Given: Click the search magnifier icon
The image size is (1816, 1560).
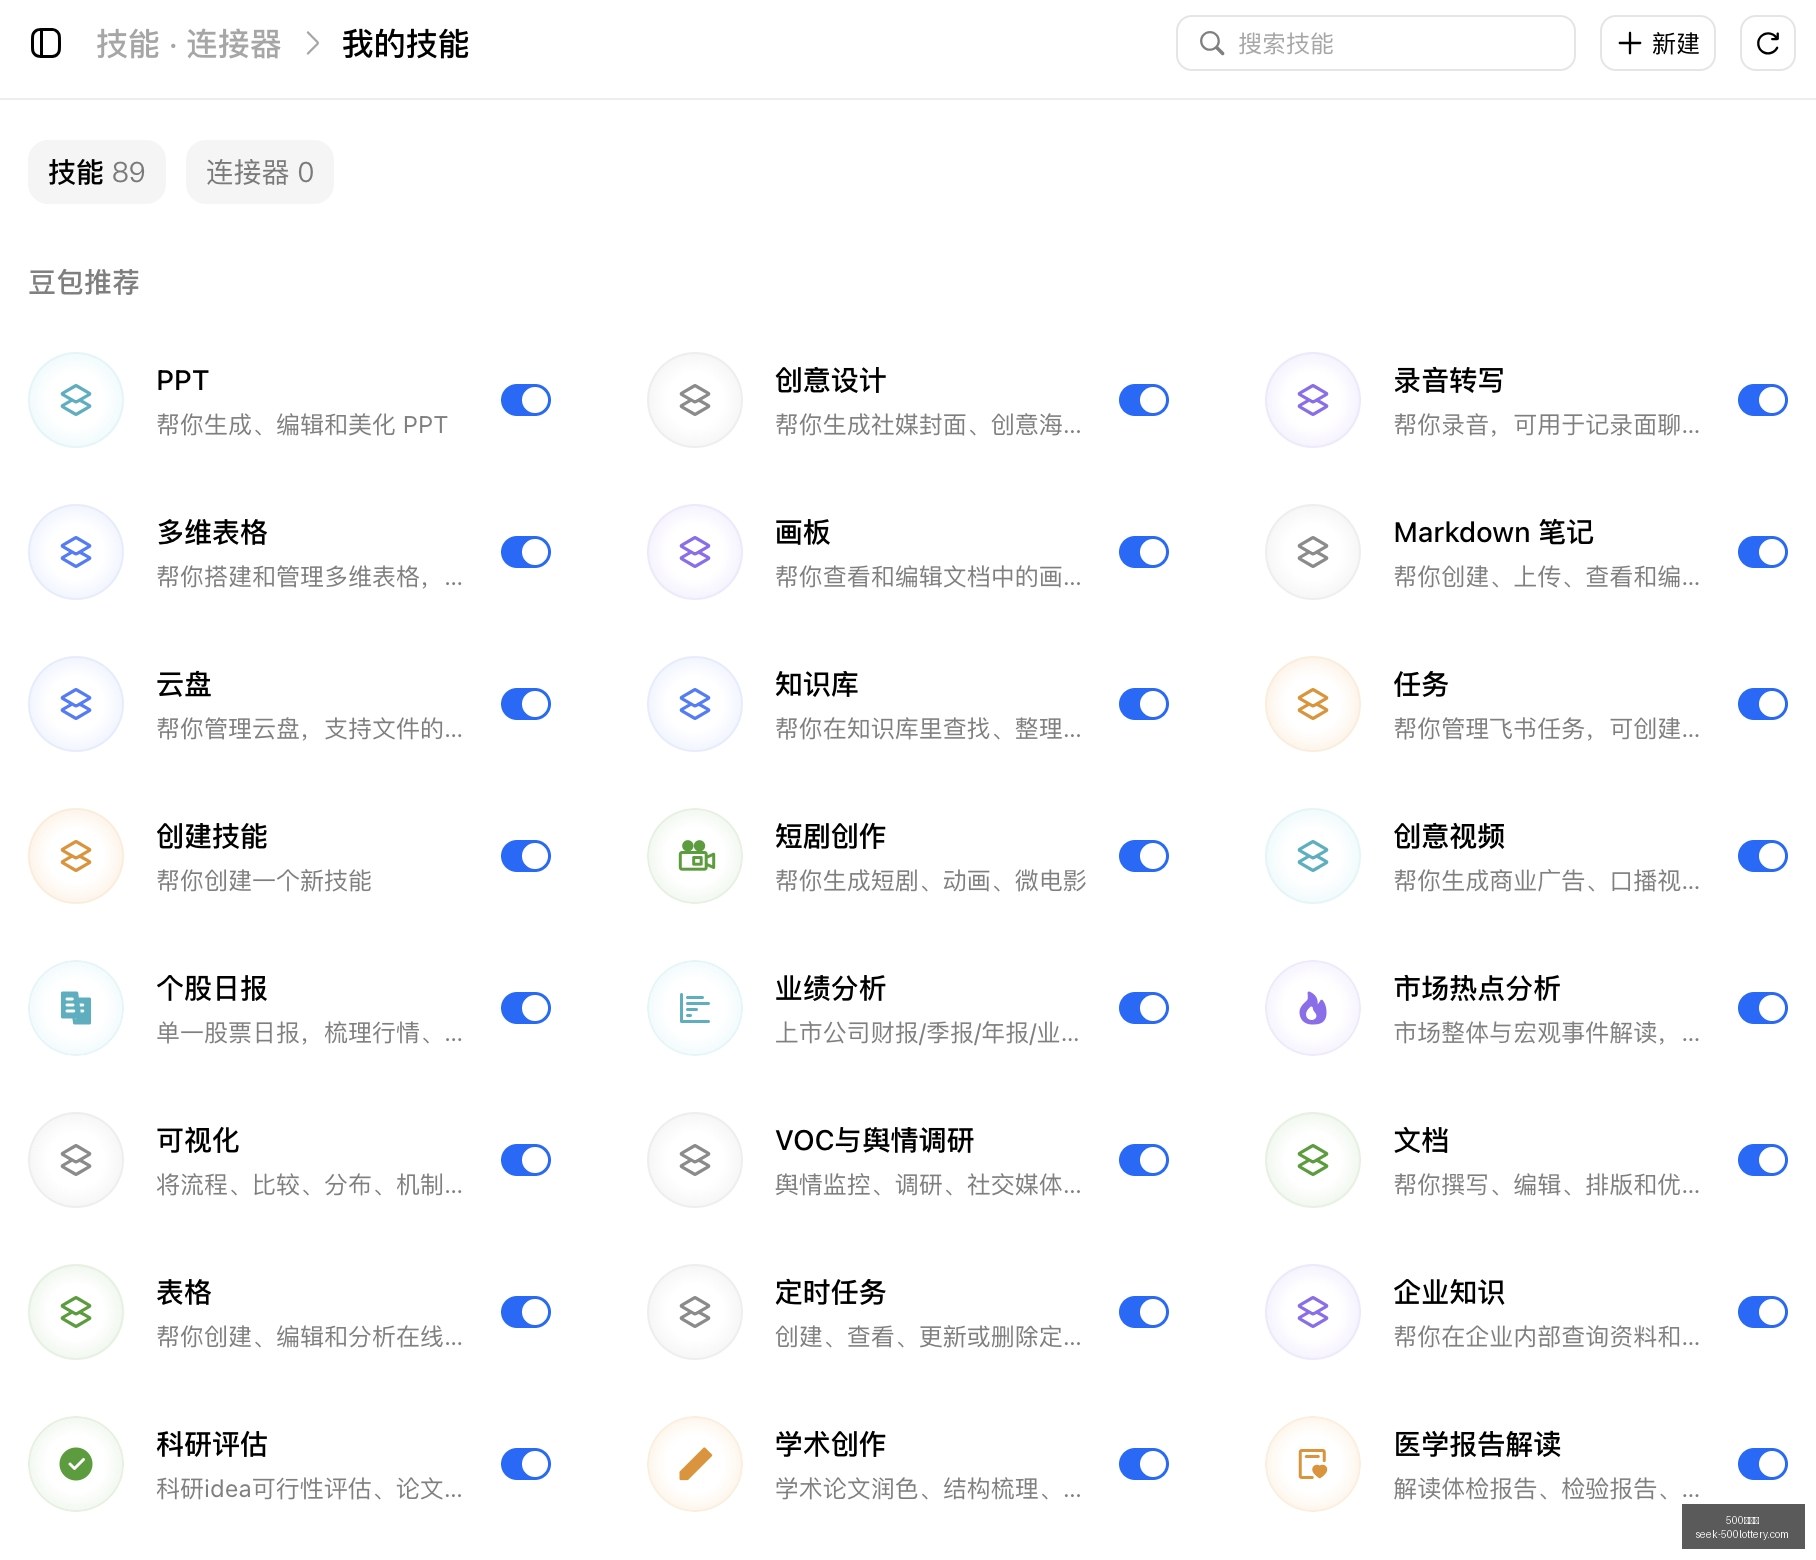Looking at the screenshot, I should 1212,43.
